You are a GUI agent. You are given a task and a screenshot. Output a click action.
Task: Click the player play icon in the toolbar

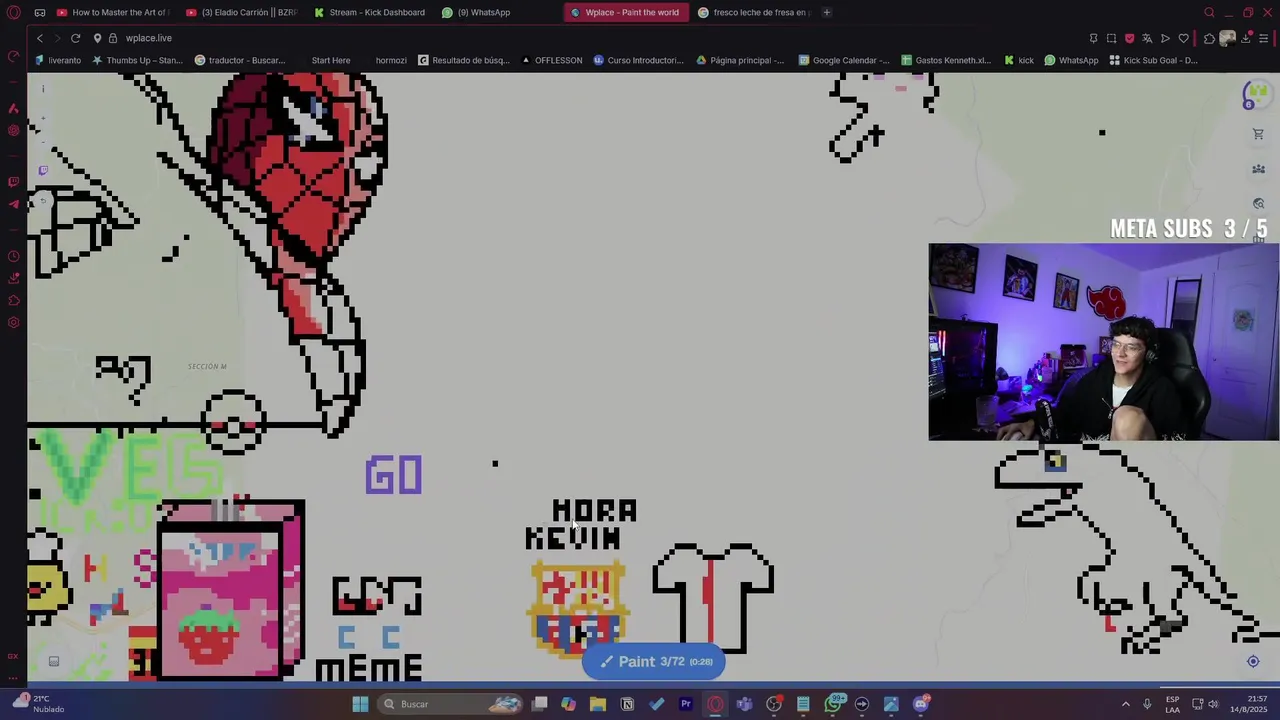pyautogui.click(x=1165, y=38)
